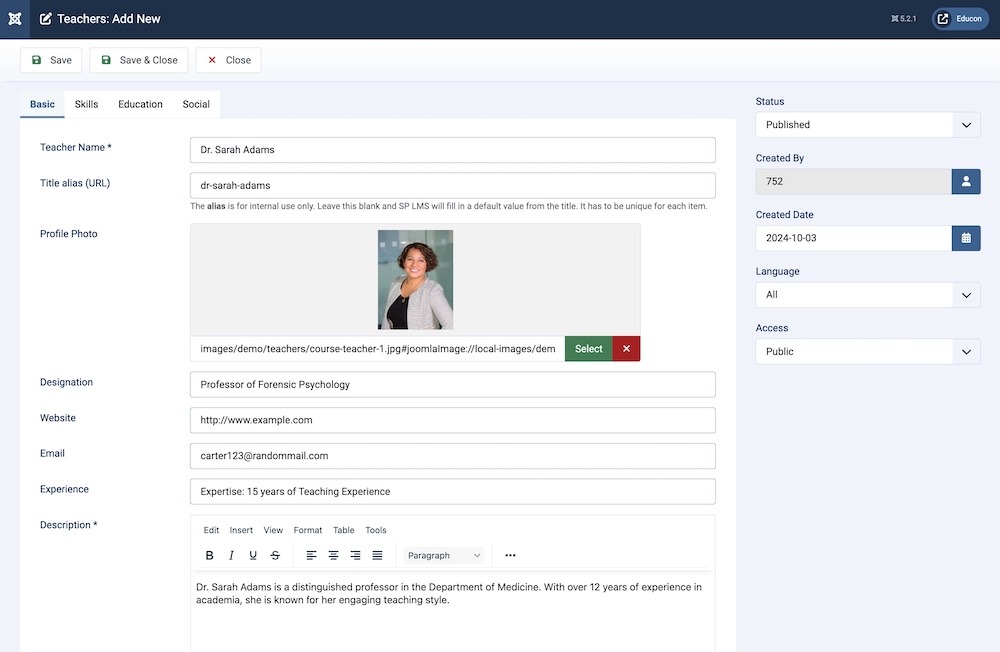Justify text in the editor

pyautogui.click(x=377, y=555)
